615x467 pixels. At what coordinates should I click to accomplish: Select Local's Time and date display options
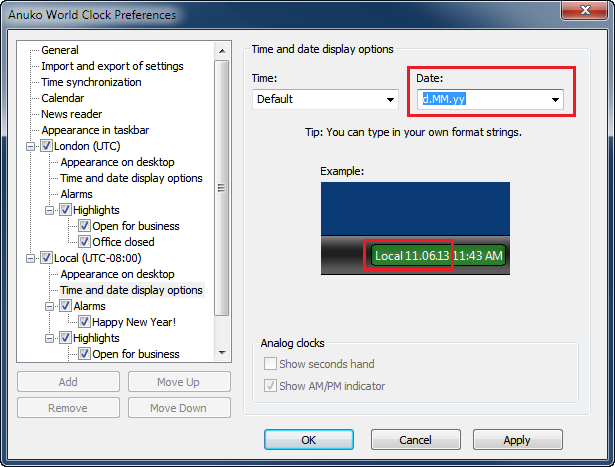click(131, 290)
